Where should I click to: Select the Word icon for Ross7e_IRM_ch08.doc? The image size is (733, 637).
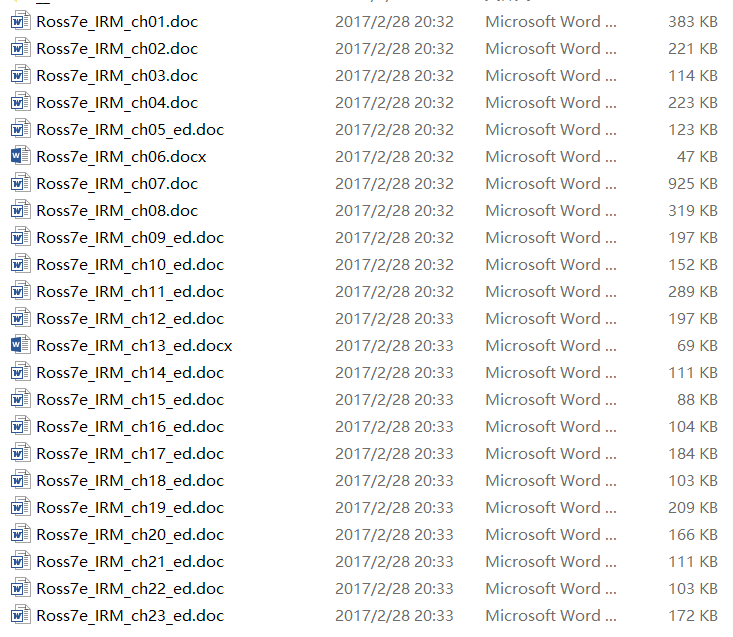21,211
